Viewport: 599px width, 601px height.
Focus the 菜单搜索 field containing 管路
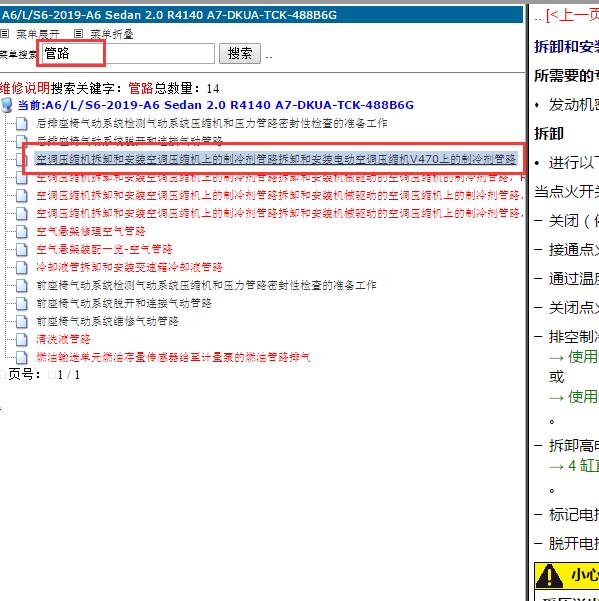coord(126,53)
